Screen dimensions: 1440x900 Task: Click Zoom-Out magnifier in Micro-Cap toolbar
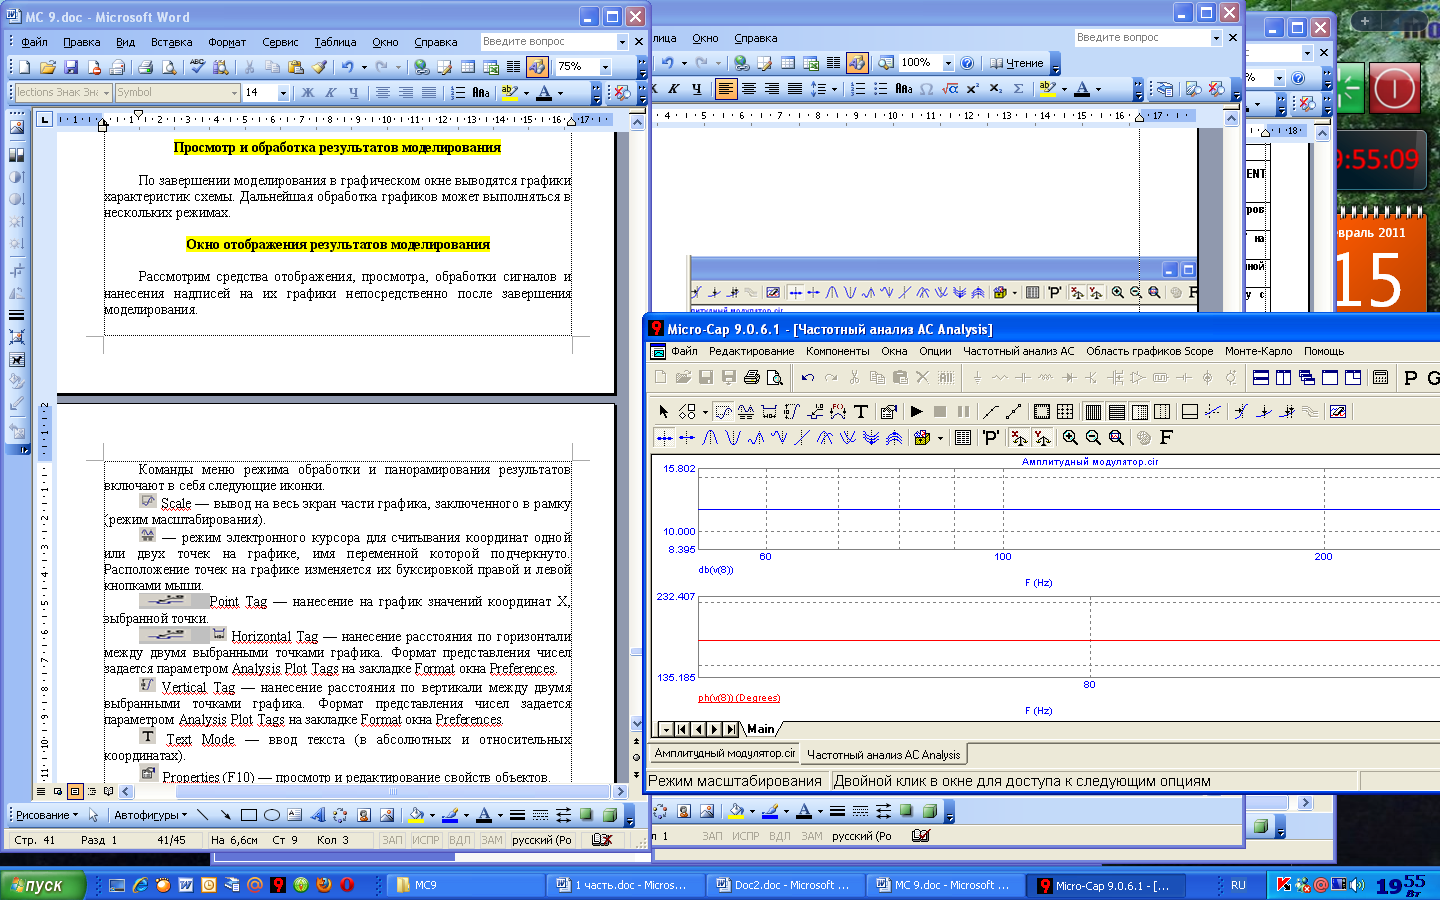tap(1093, 437)
